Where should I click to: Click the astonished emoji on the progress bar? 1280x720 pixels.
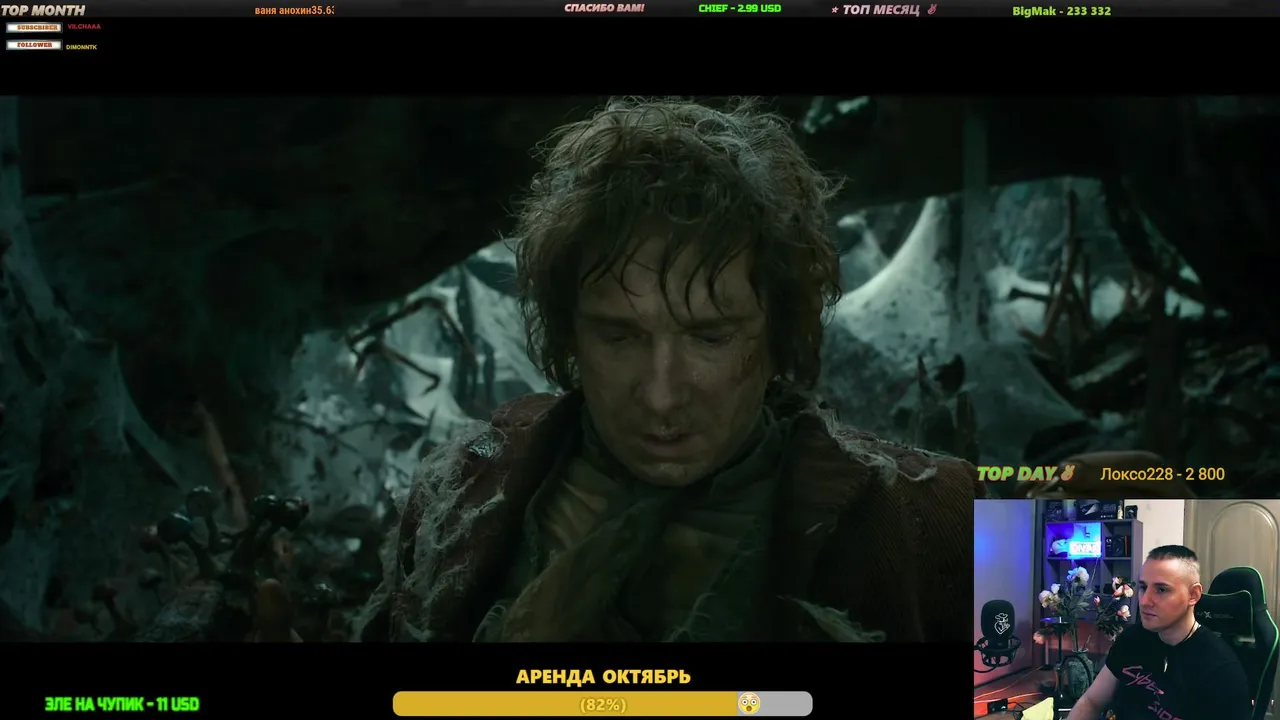click(x=748, y=704)
